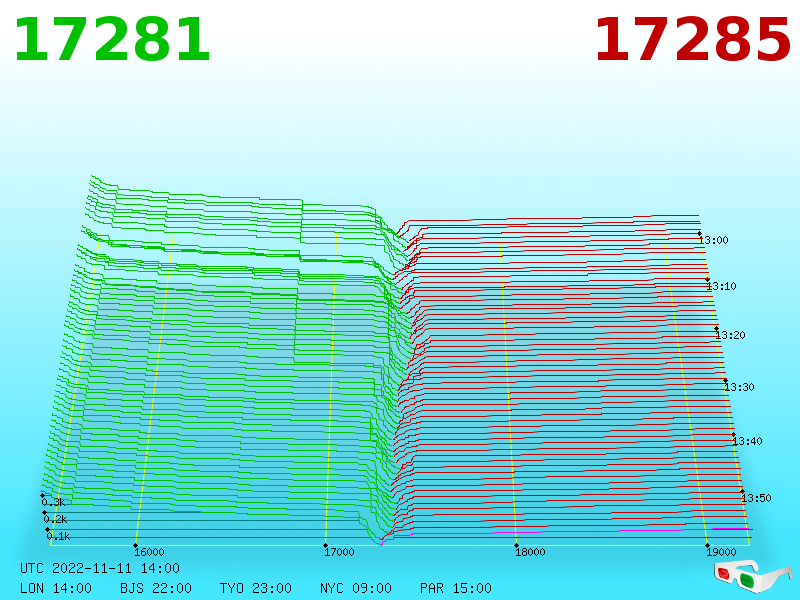
Task: Click the UTC 2022-11-11 14:00 timestamp
Action: click(100, 568)
